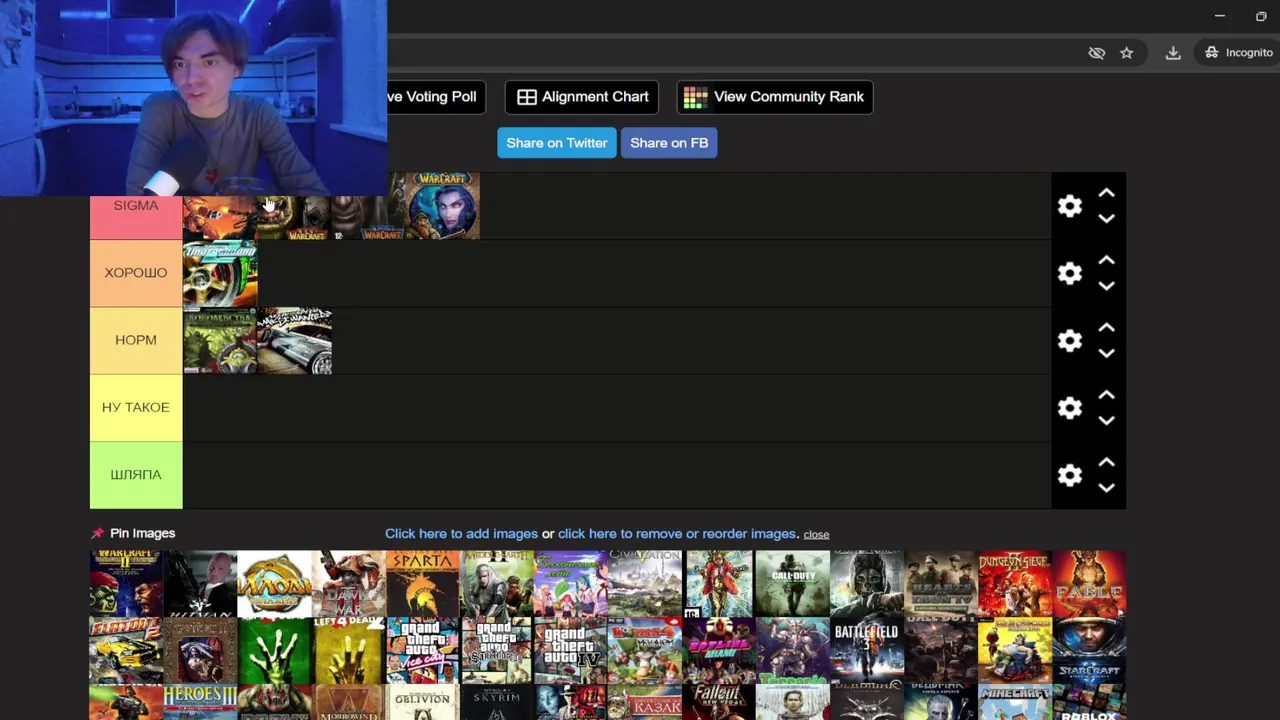
Task: Share tier list on Twitter
Action: pyautogui.click(x=557, y=143)
